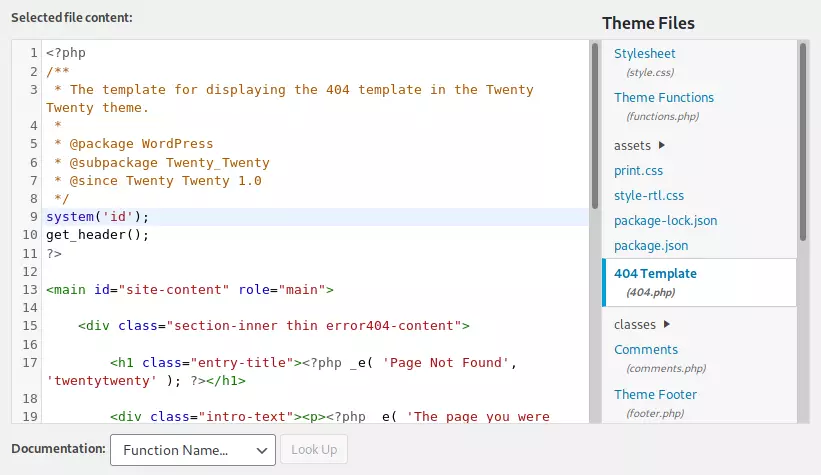This screenshot has height=475, width=821.
Task: Open the Comments template file
Action: [x=645, y=350]
